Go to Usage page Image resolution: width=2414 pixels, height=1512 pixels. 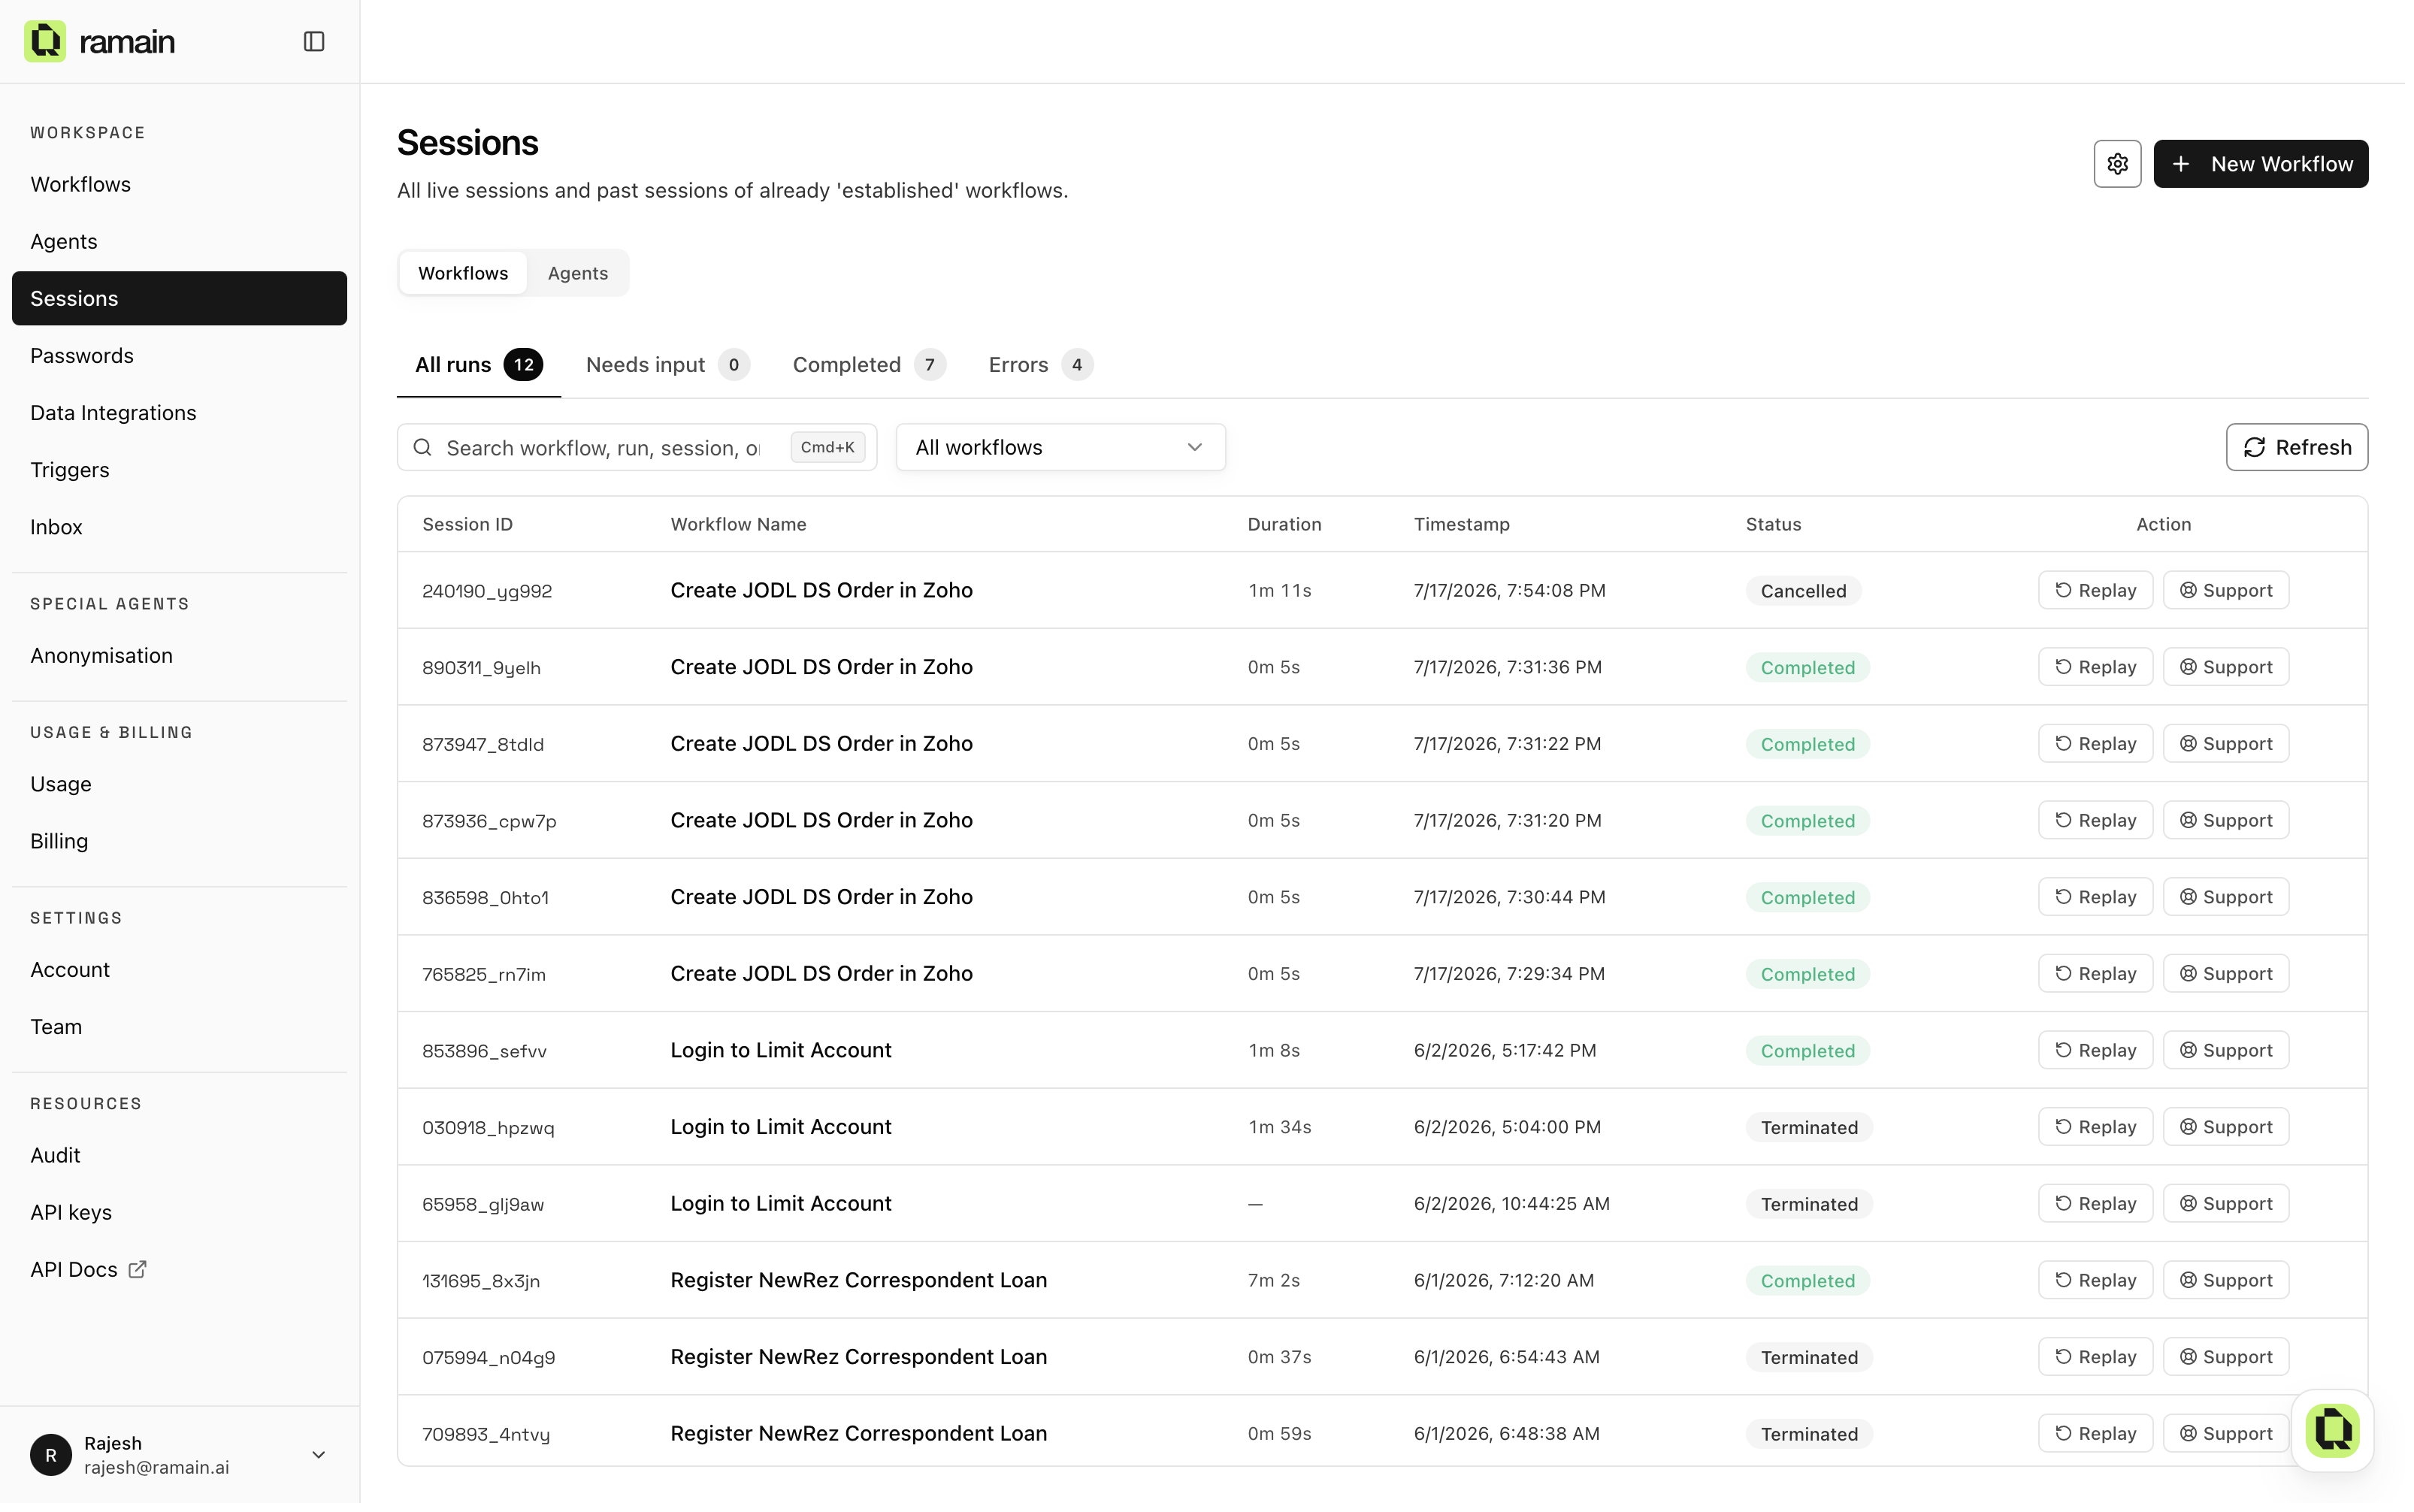point(179,784)
